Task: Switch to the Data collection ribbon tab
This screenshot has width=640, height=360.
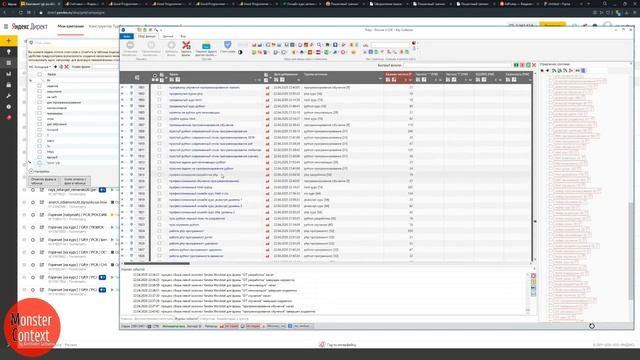Action: click(x=147, y=36)
